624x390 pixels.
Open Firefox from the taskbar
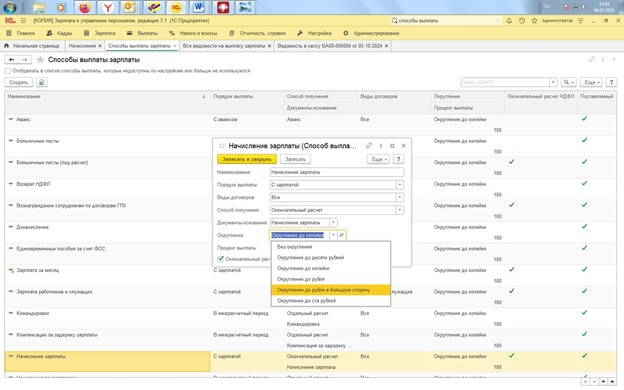click(85, 7)
